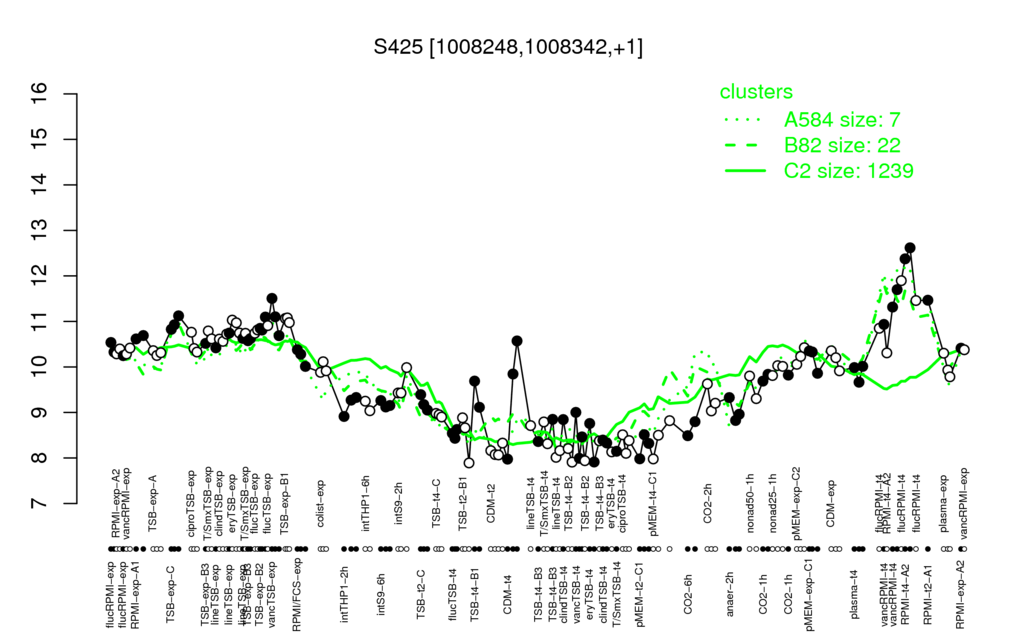Click the 'pMEM-exp-C1' bottom-row label
Viewport: 1024px width, 640px height.
(810, 595)
